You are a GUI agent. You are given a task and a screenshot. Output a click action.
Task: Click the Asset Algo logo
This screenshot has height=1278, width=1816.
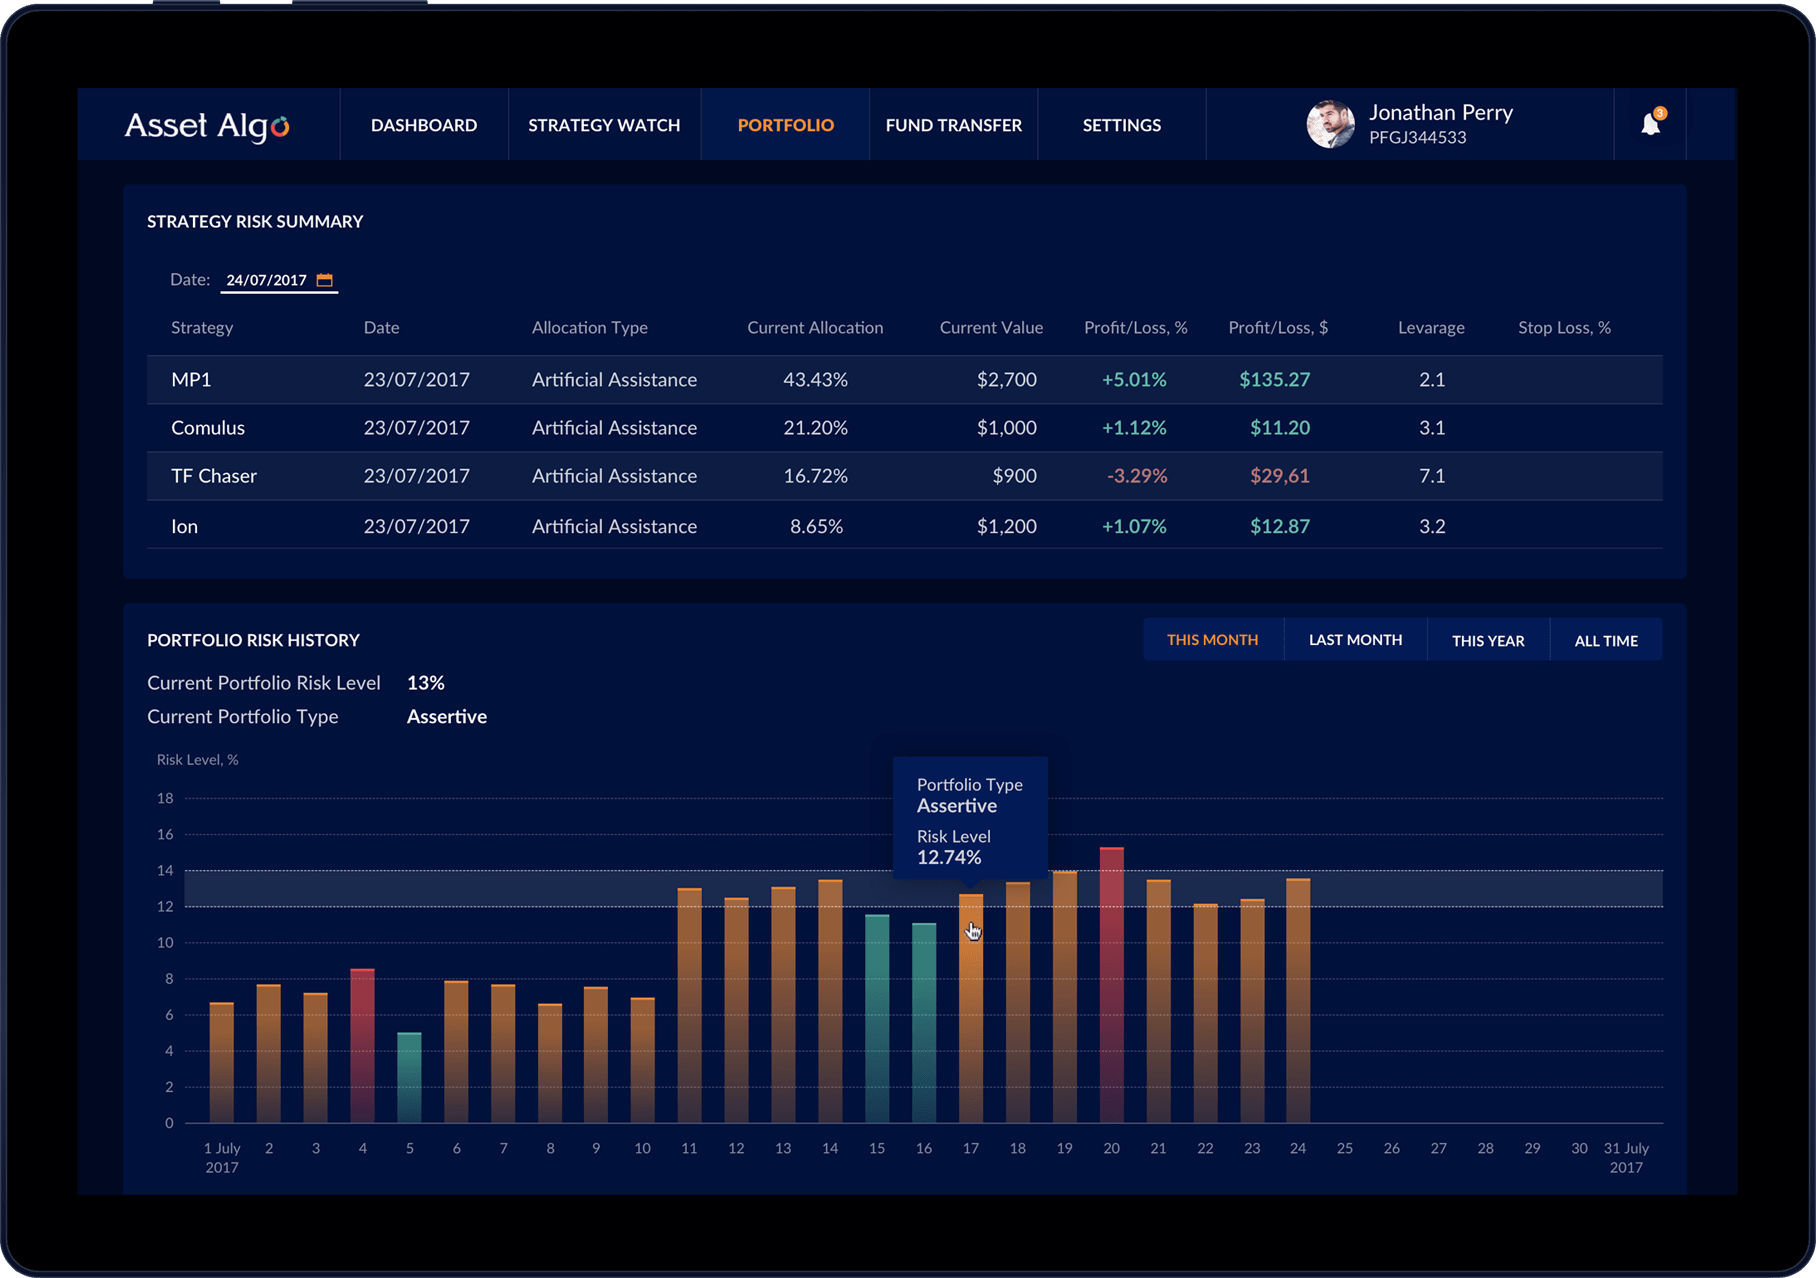point(207,125)
